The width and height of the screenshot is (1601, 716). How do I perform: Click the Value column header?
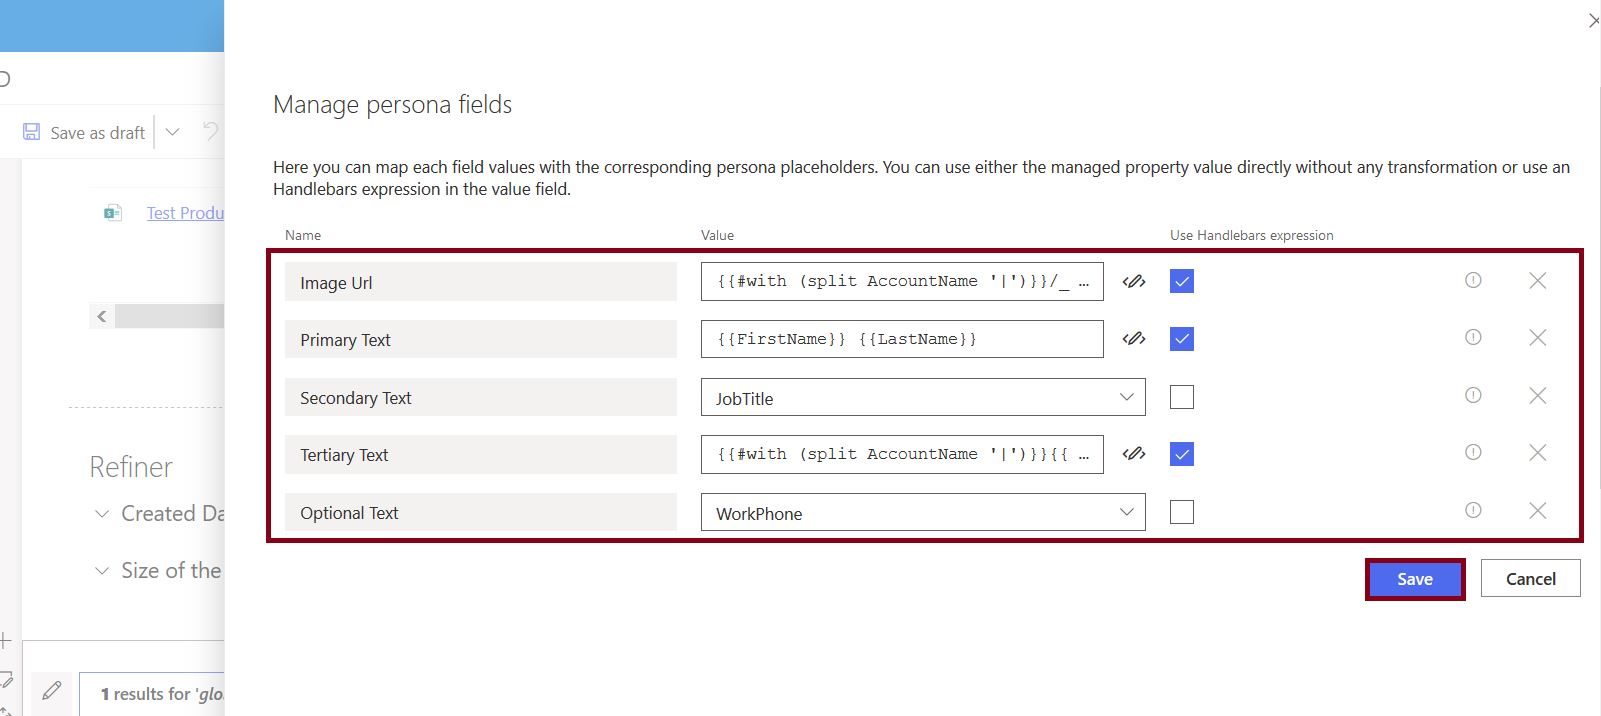pyautogui.click(x=717, y=235)
